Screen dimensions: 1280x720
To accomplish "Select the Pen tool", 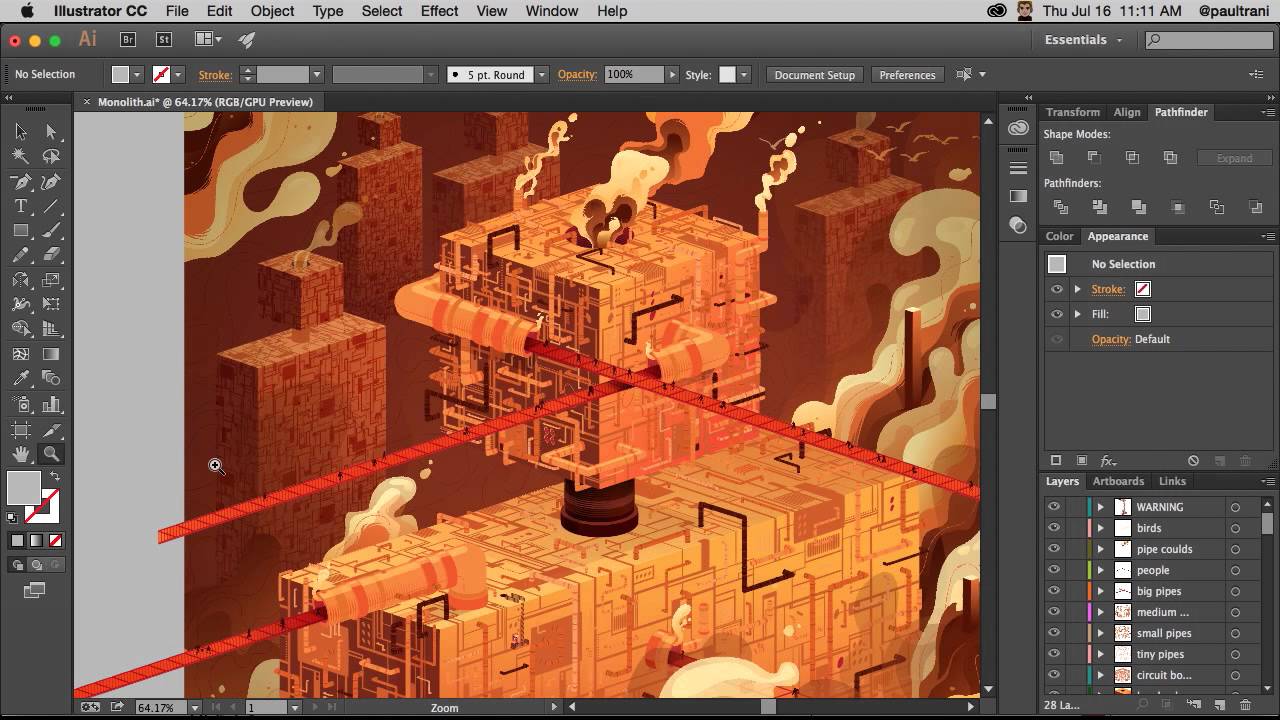I will [x=20, y=181].
